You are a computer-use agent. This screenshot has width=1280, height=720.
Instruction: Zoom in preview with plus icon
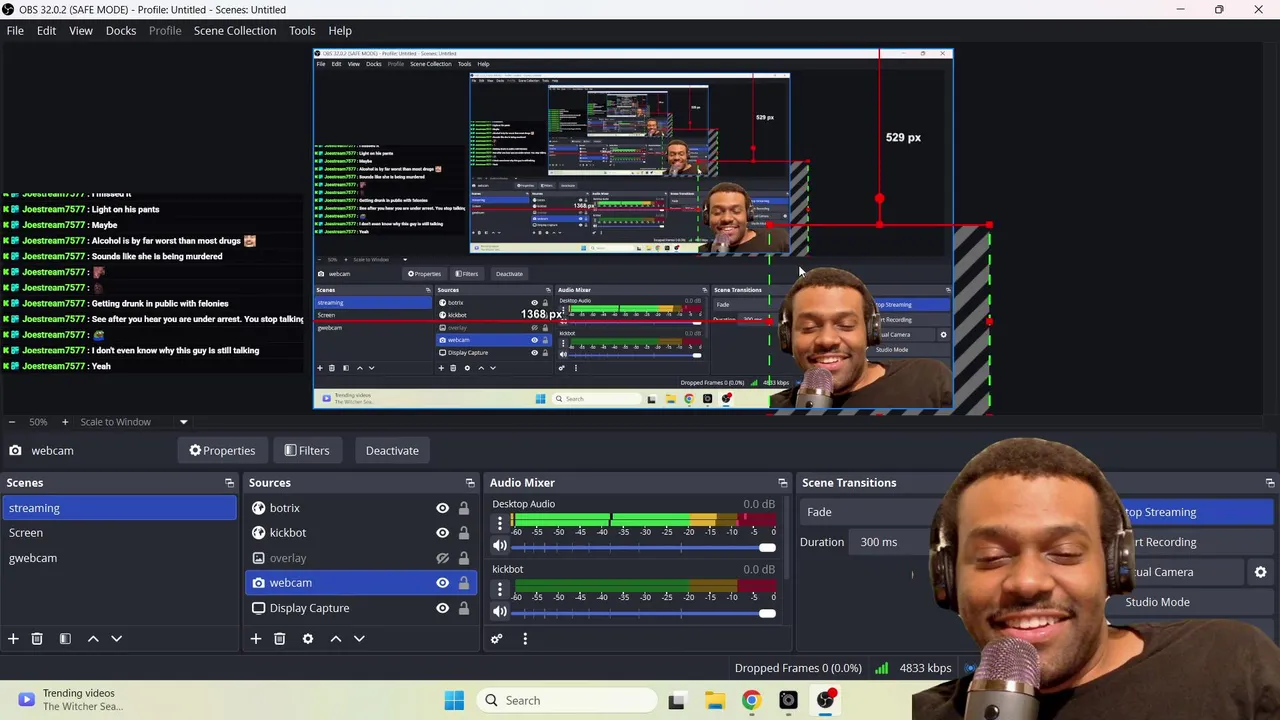click(x=65, y=422)
